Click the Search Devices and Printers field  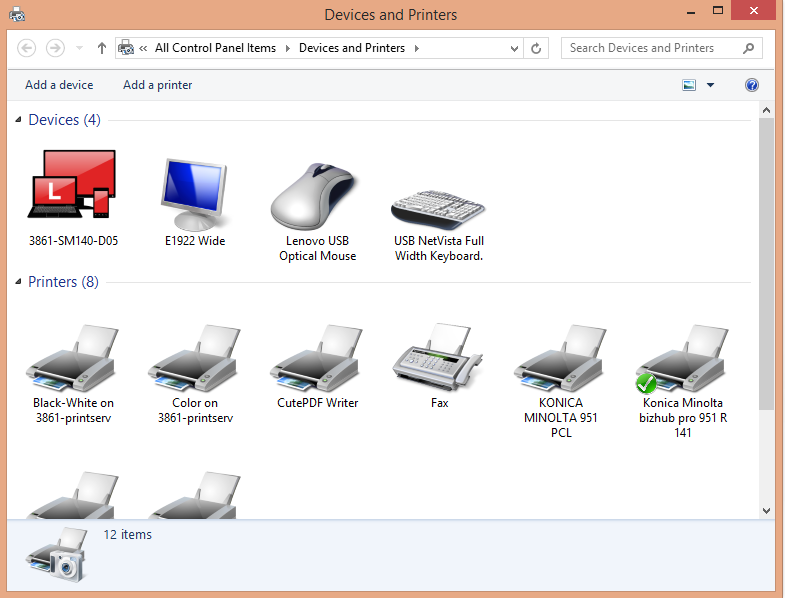pos(662,48)
